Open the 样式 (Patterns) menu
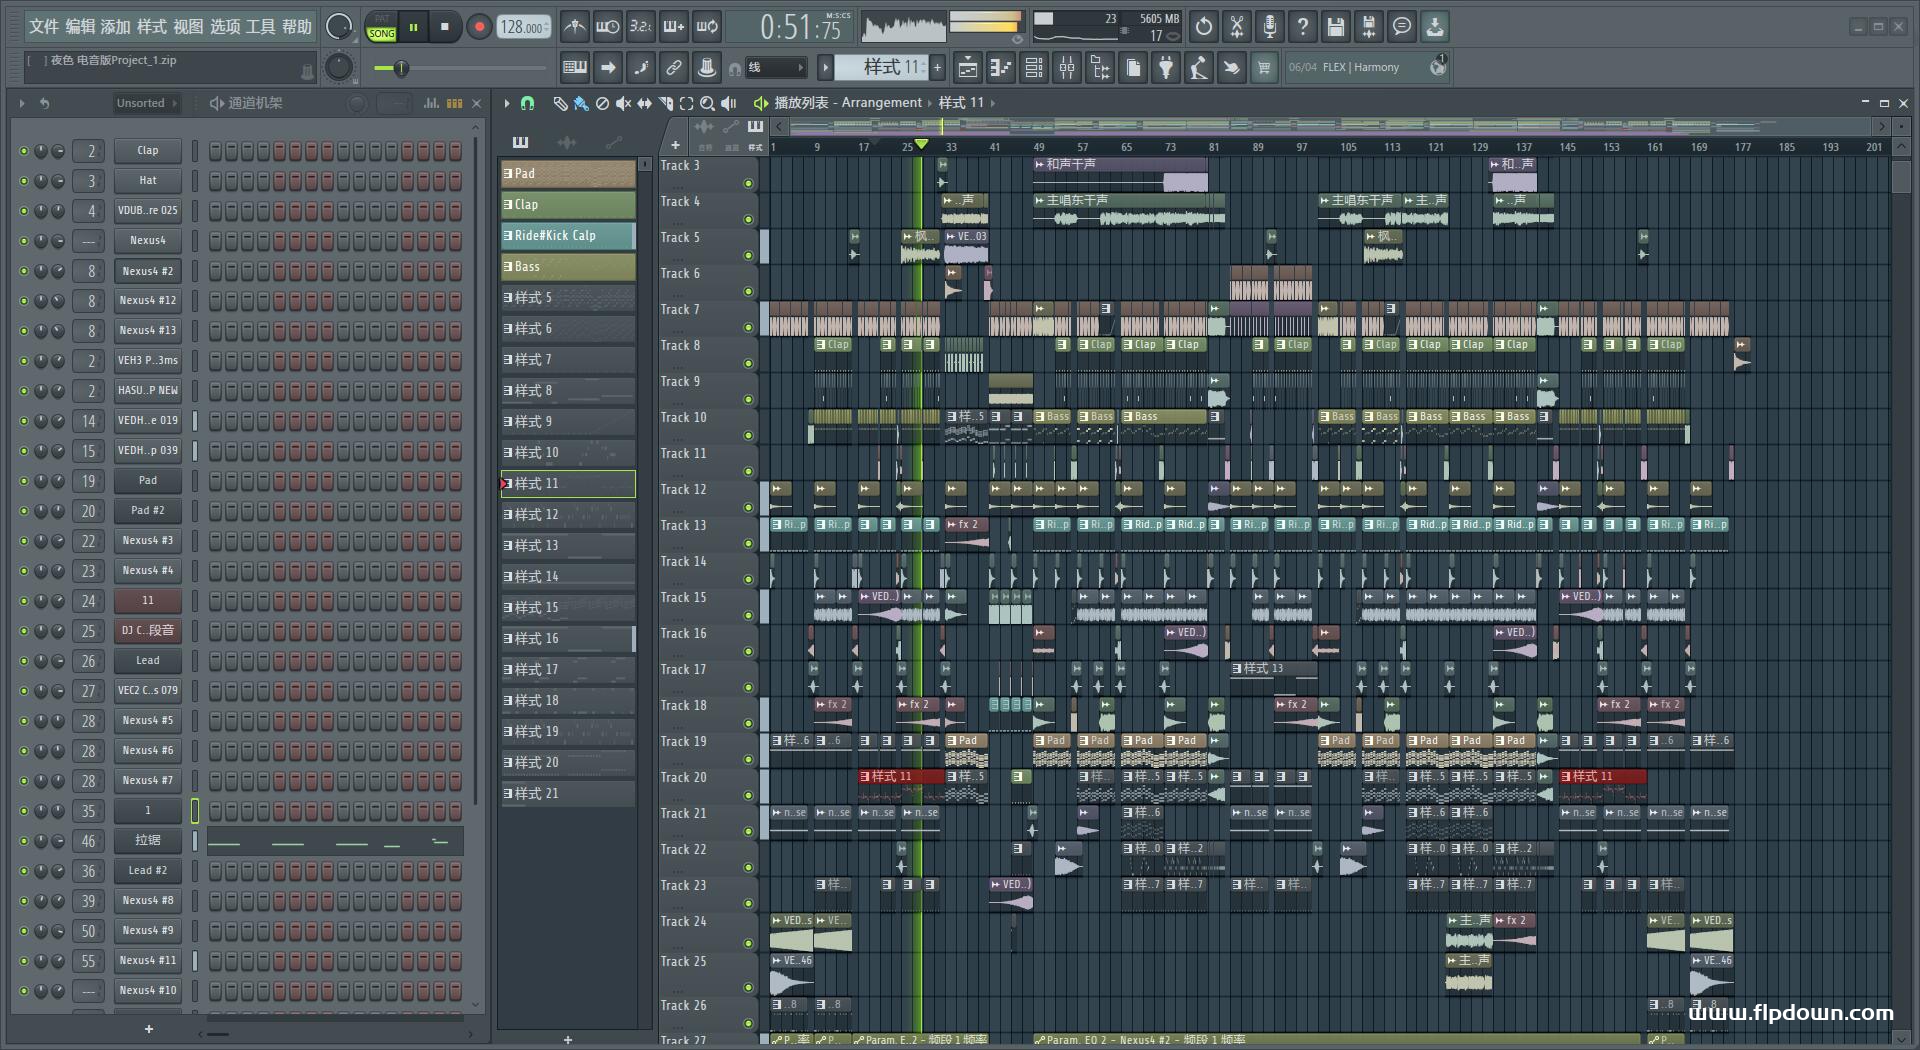The width and height of the screenshot is (1920, 1050). click(152, 26)
